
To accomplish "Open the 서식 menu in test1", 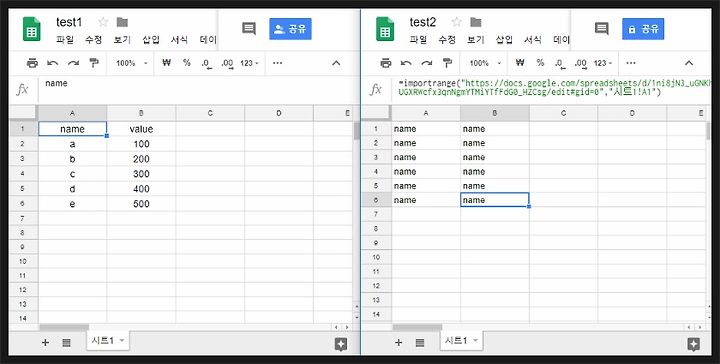I will (x=179, y=39).
